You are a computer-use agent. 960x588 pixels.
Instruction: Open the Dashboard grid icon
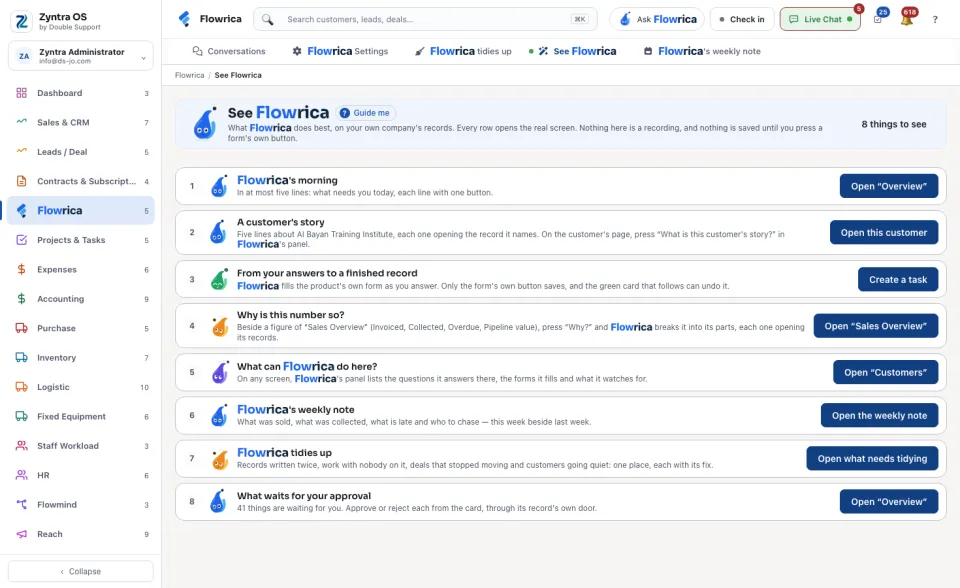[x=21, y=93]
